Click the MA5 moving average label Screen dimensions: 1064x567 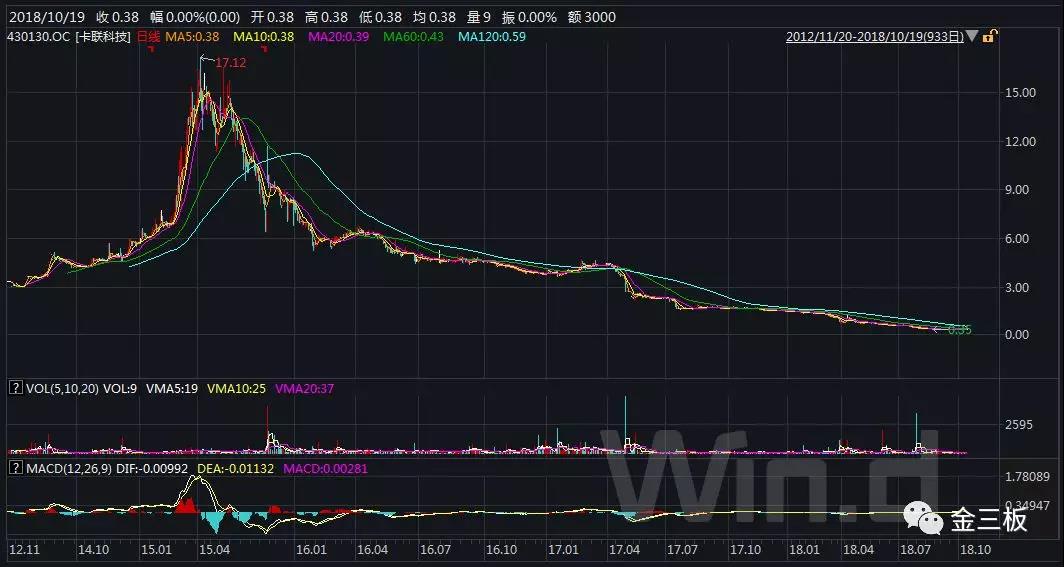tap(192, 37)
